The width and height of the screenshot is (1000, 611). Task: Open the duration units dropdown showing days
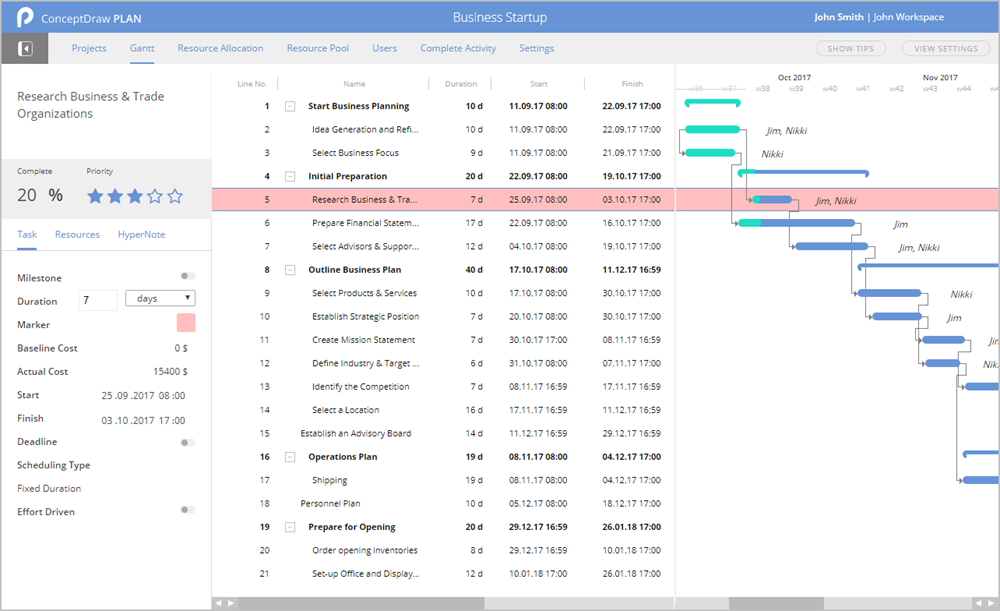coord(160,299)
